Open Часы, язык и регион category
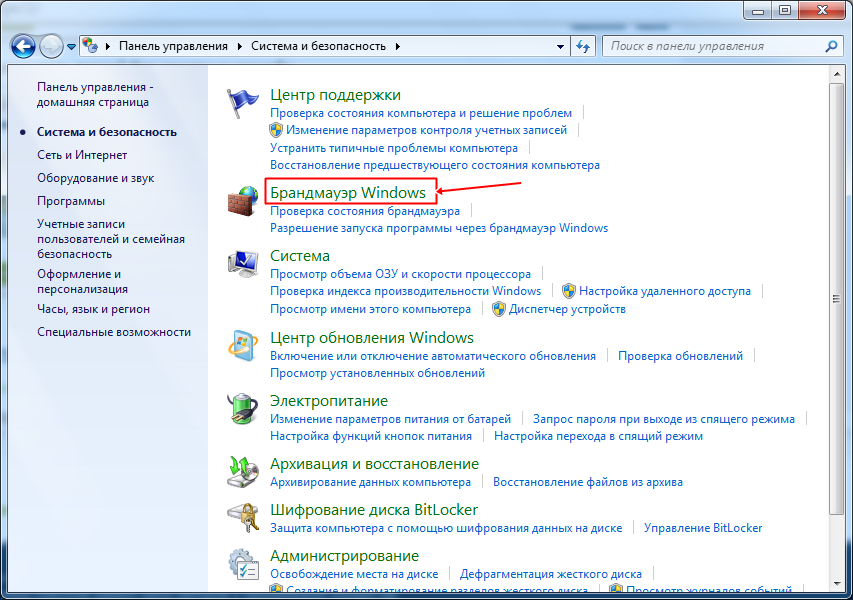This screenshot has height=600, width=853. pos(94,309)
